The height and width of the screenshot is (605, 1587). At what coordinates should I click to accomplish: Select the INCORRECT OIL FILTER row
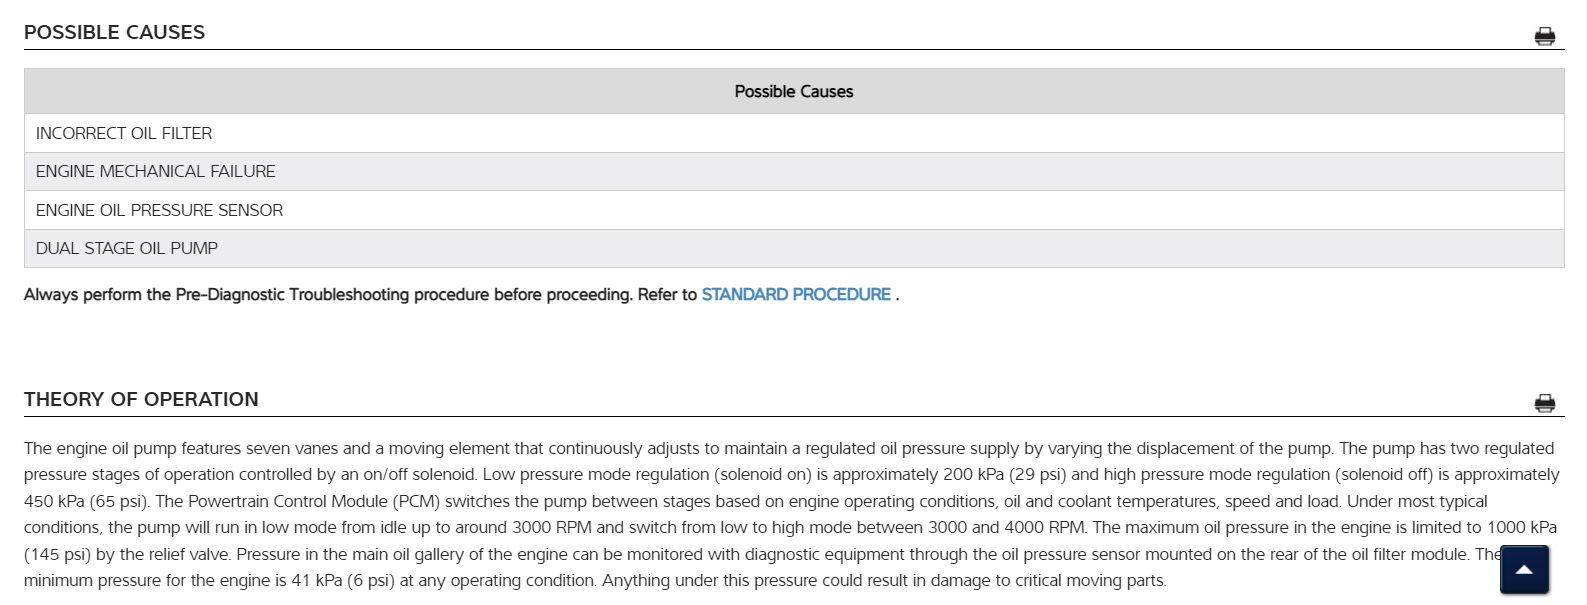click(x=124, y=133)
